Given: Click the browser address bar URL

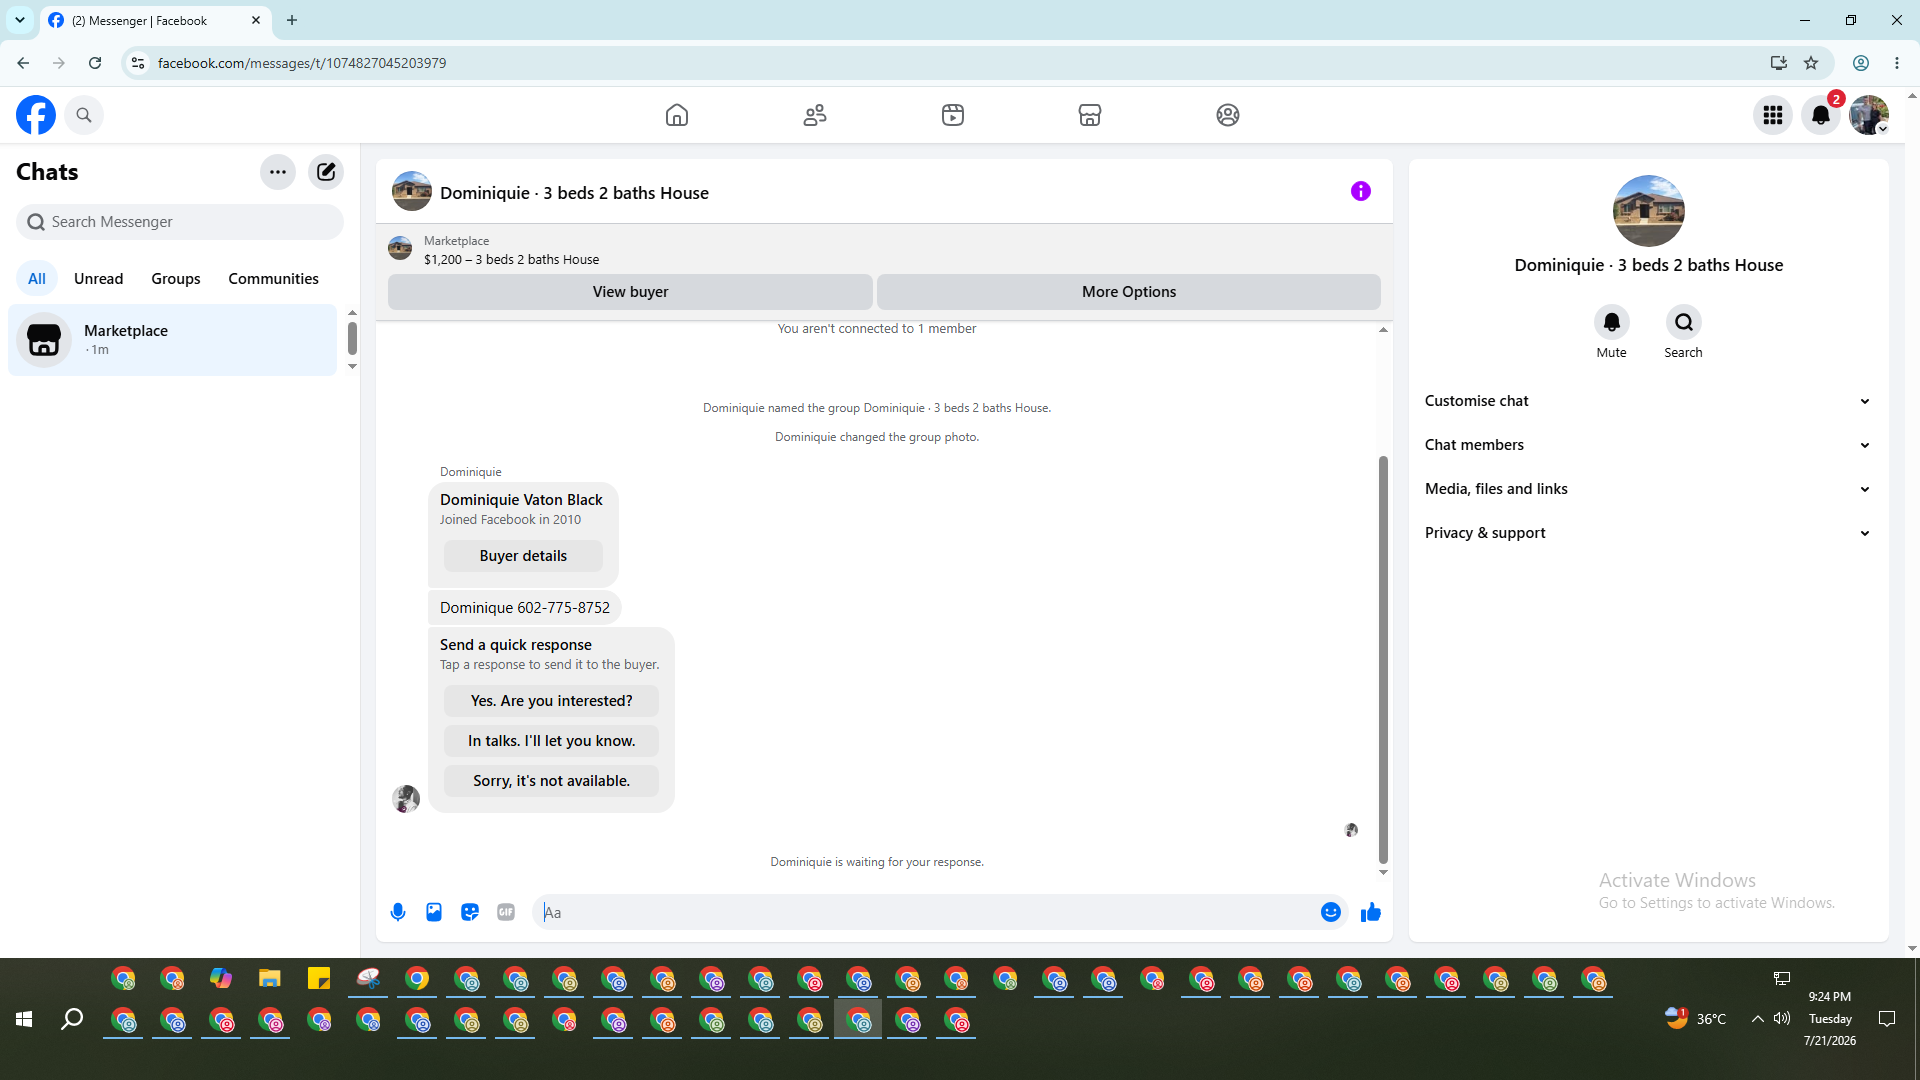Looking at the screenshot, I should click(302, 63).
